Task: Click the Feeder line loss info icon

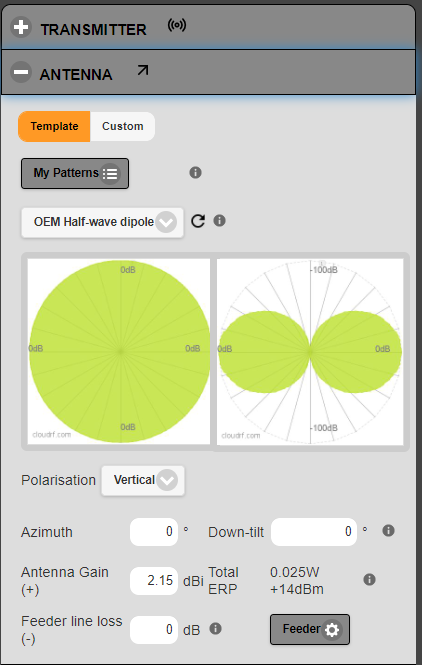Action: (215, 629)
